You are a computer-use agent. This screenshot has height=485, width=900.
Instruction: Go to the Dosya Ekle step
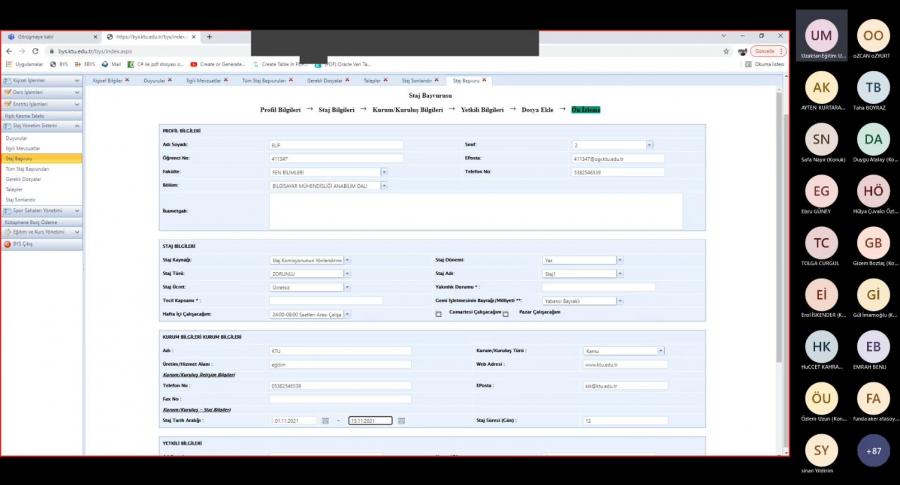tap(537, 109)
